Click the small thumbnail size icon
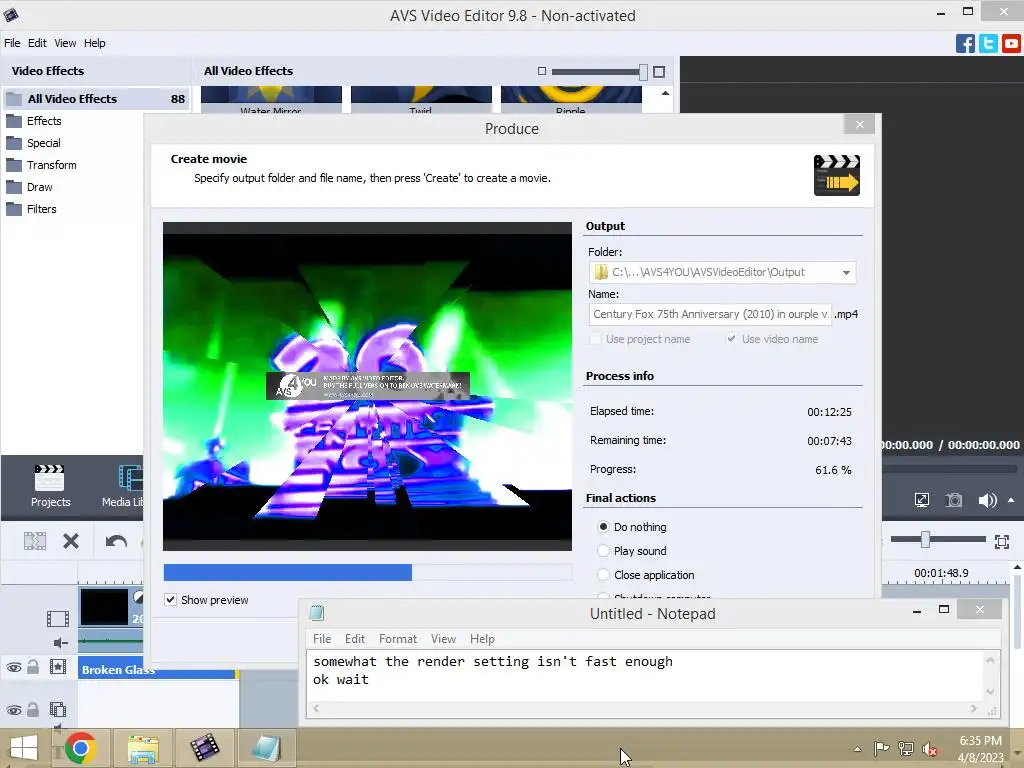Viewport: 1024px width, 768px height. pyautogui.click(x=541, y=71)
